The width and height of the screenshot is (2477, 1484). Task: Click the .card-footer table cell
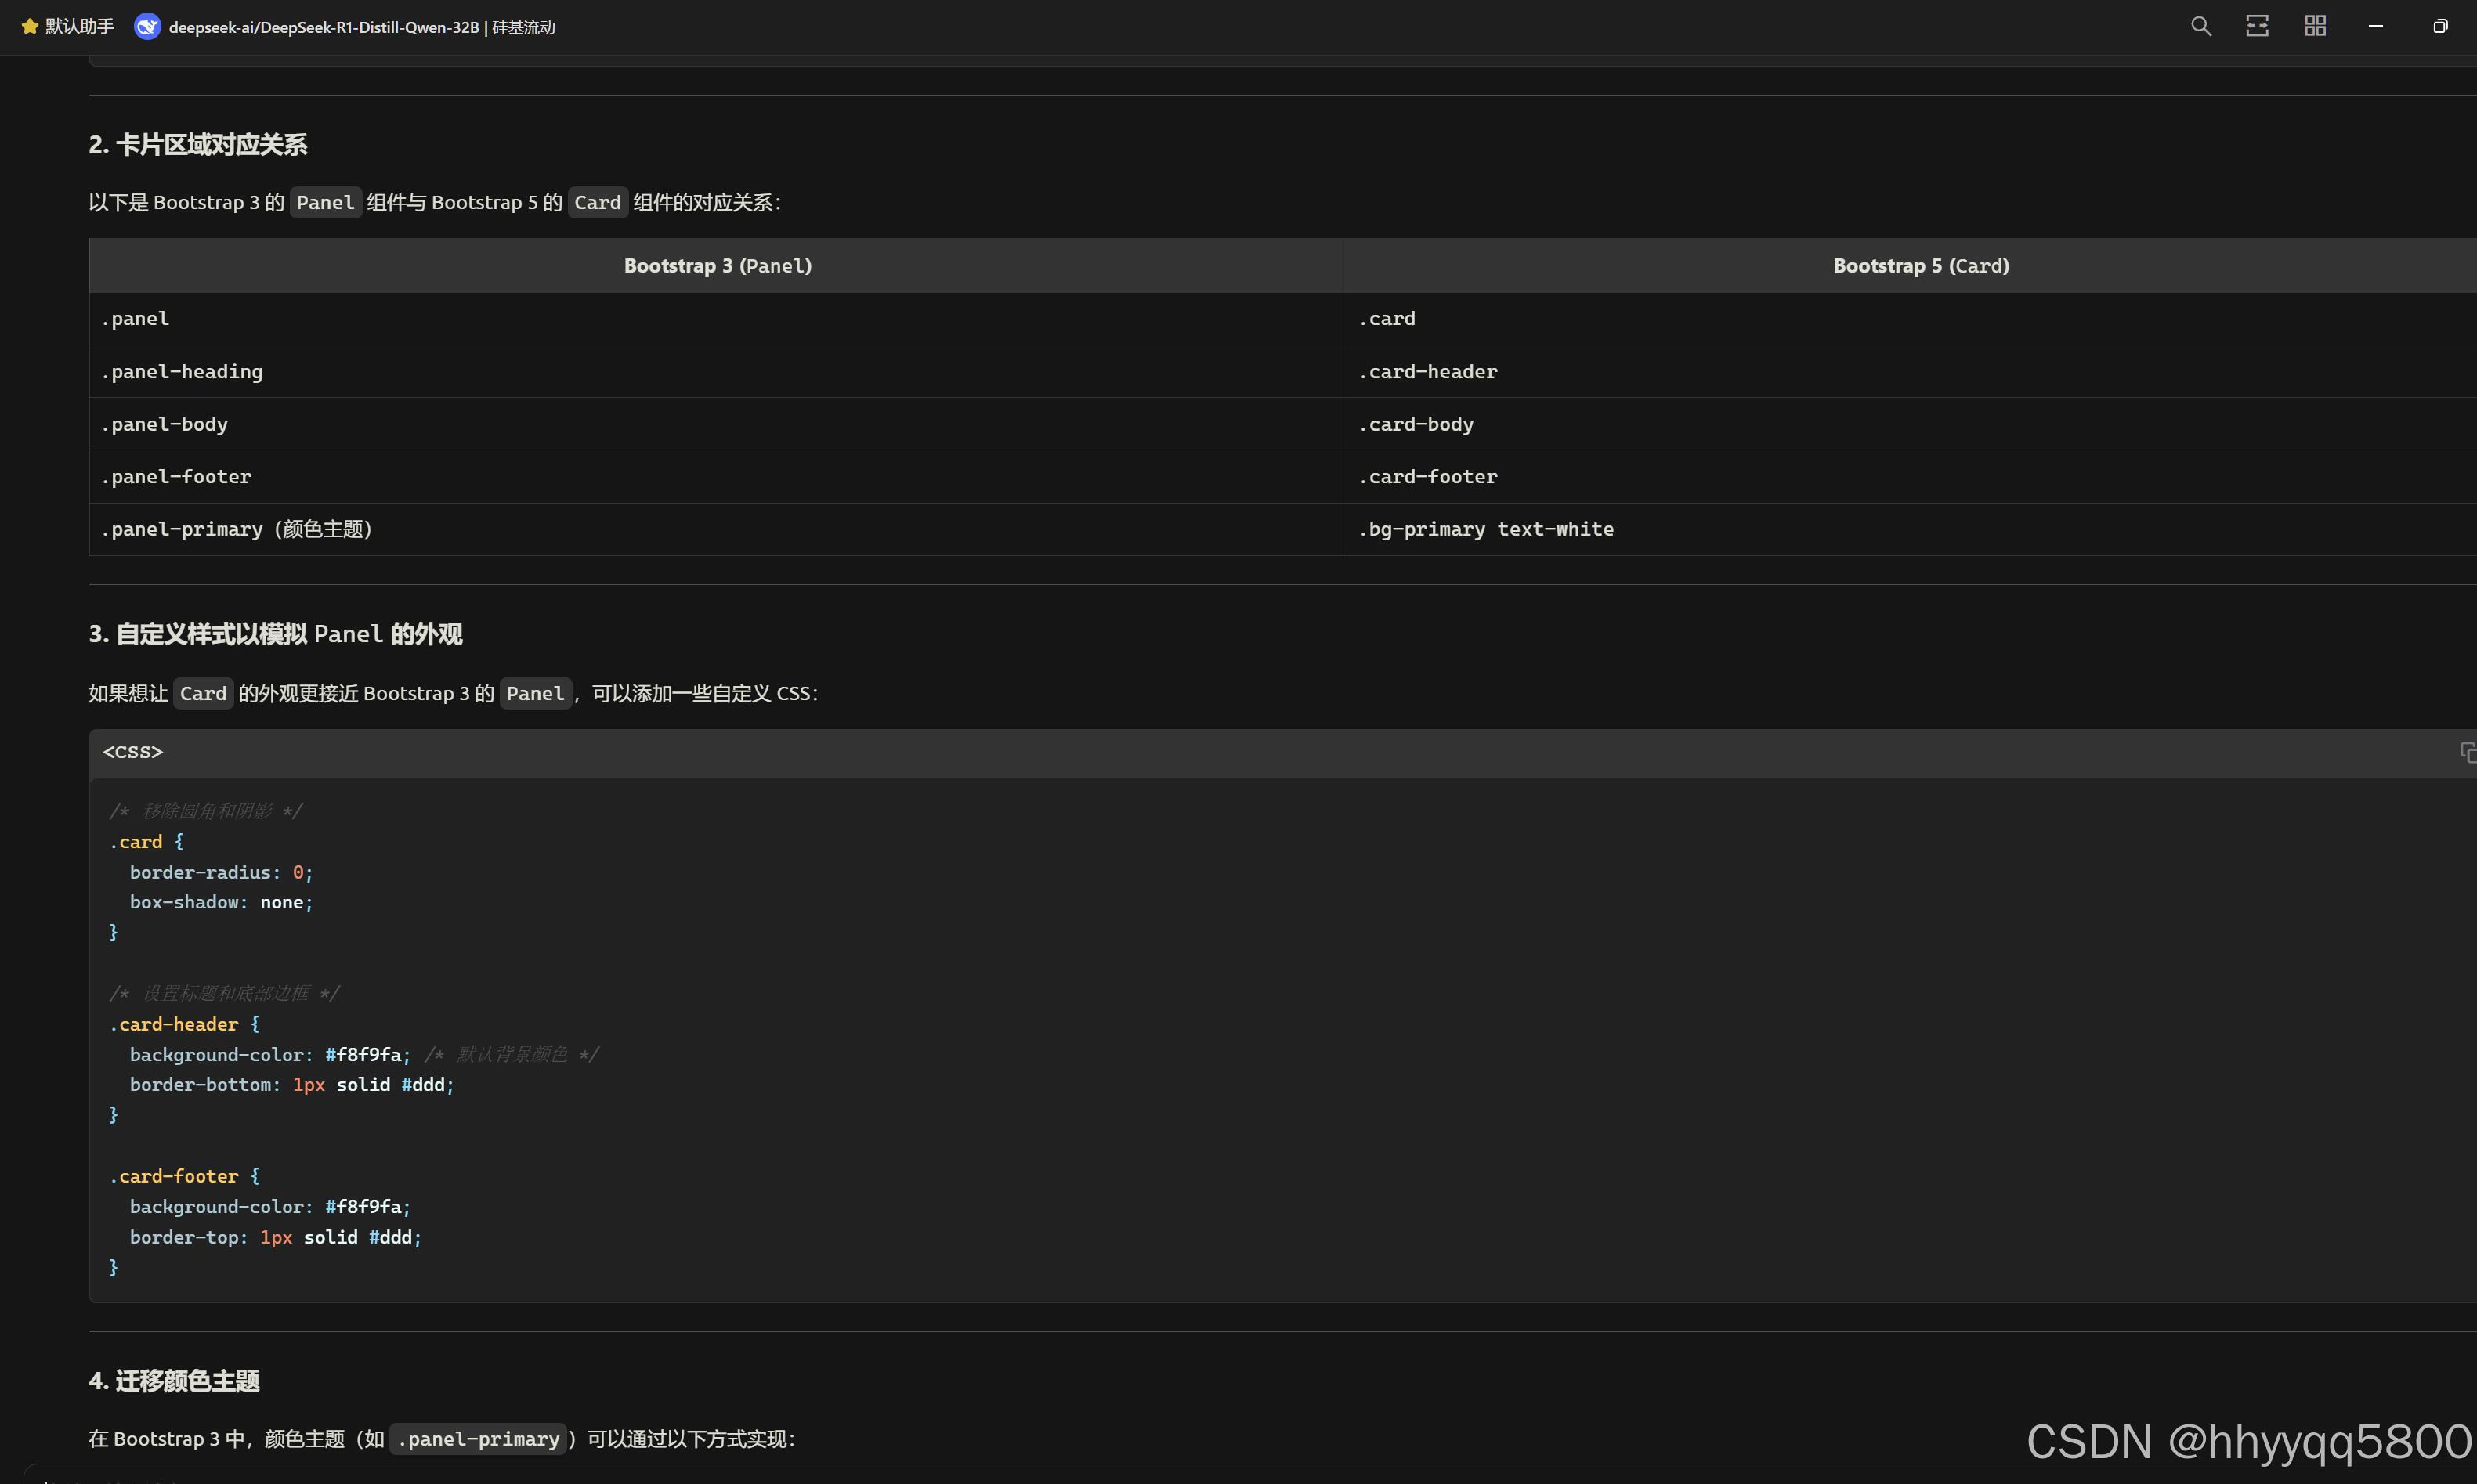[x=1427, y=477]
